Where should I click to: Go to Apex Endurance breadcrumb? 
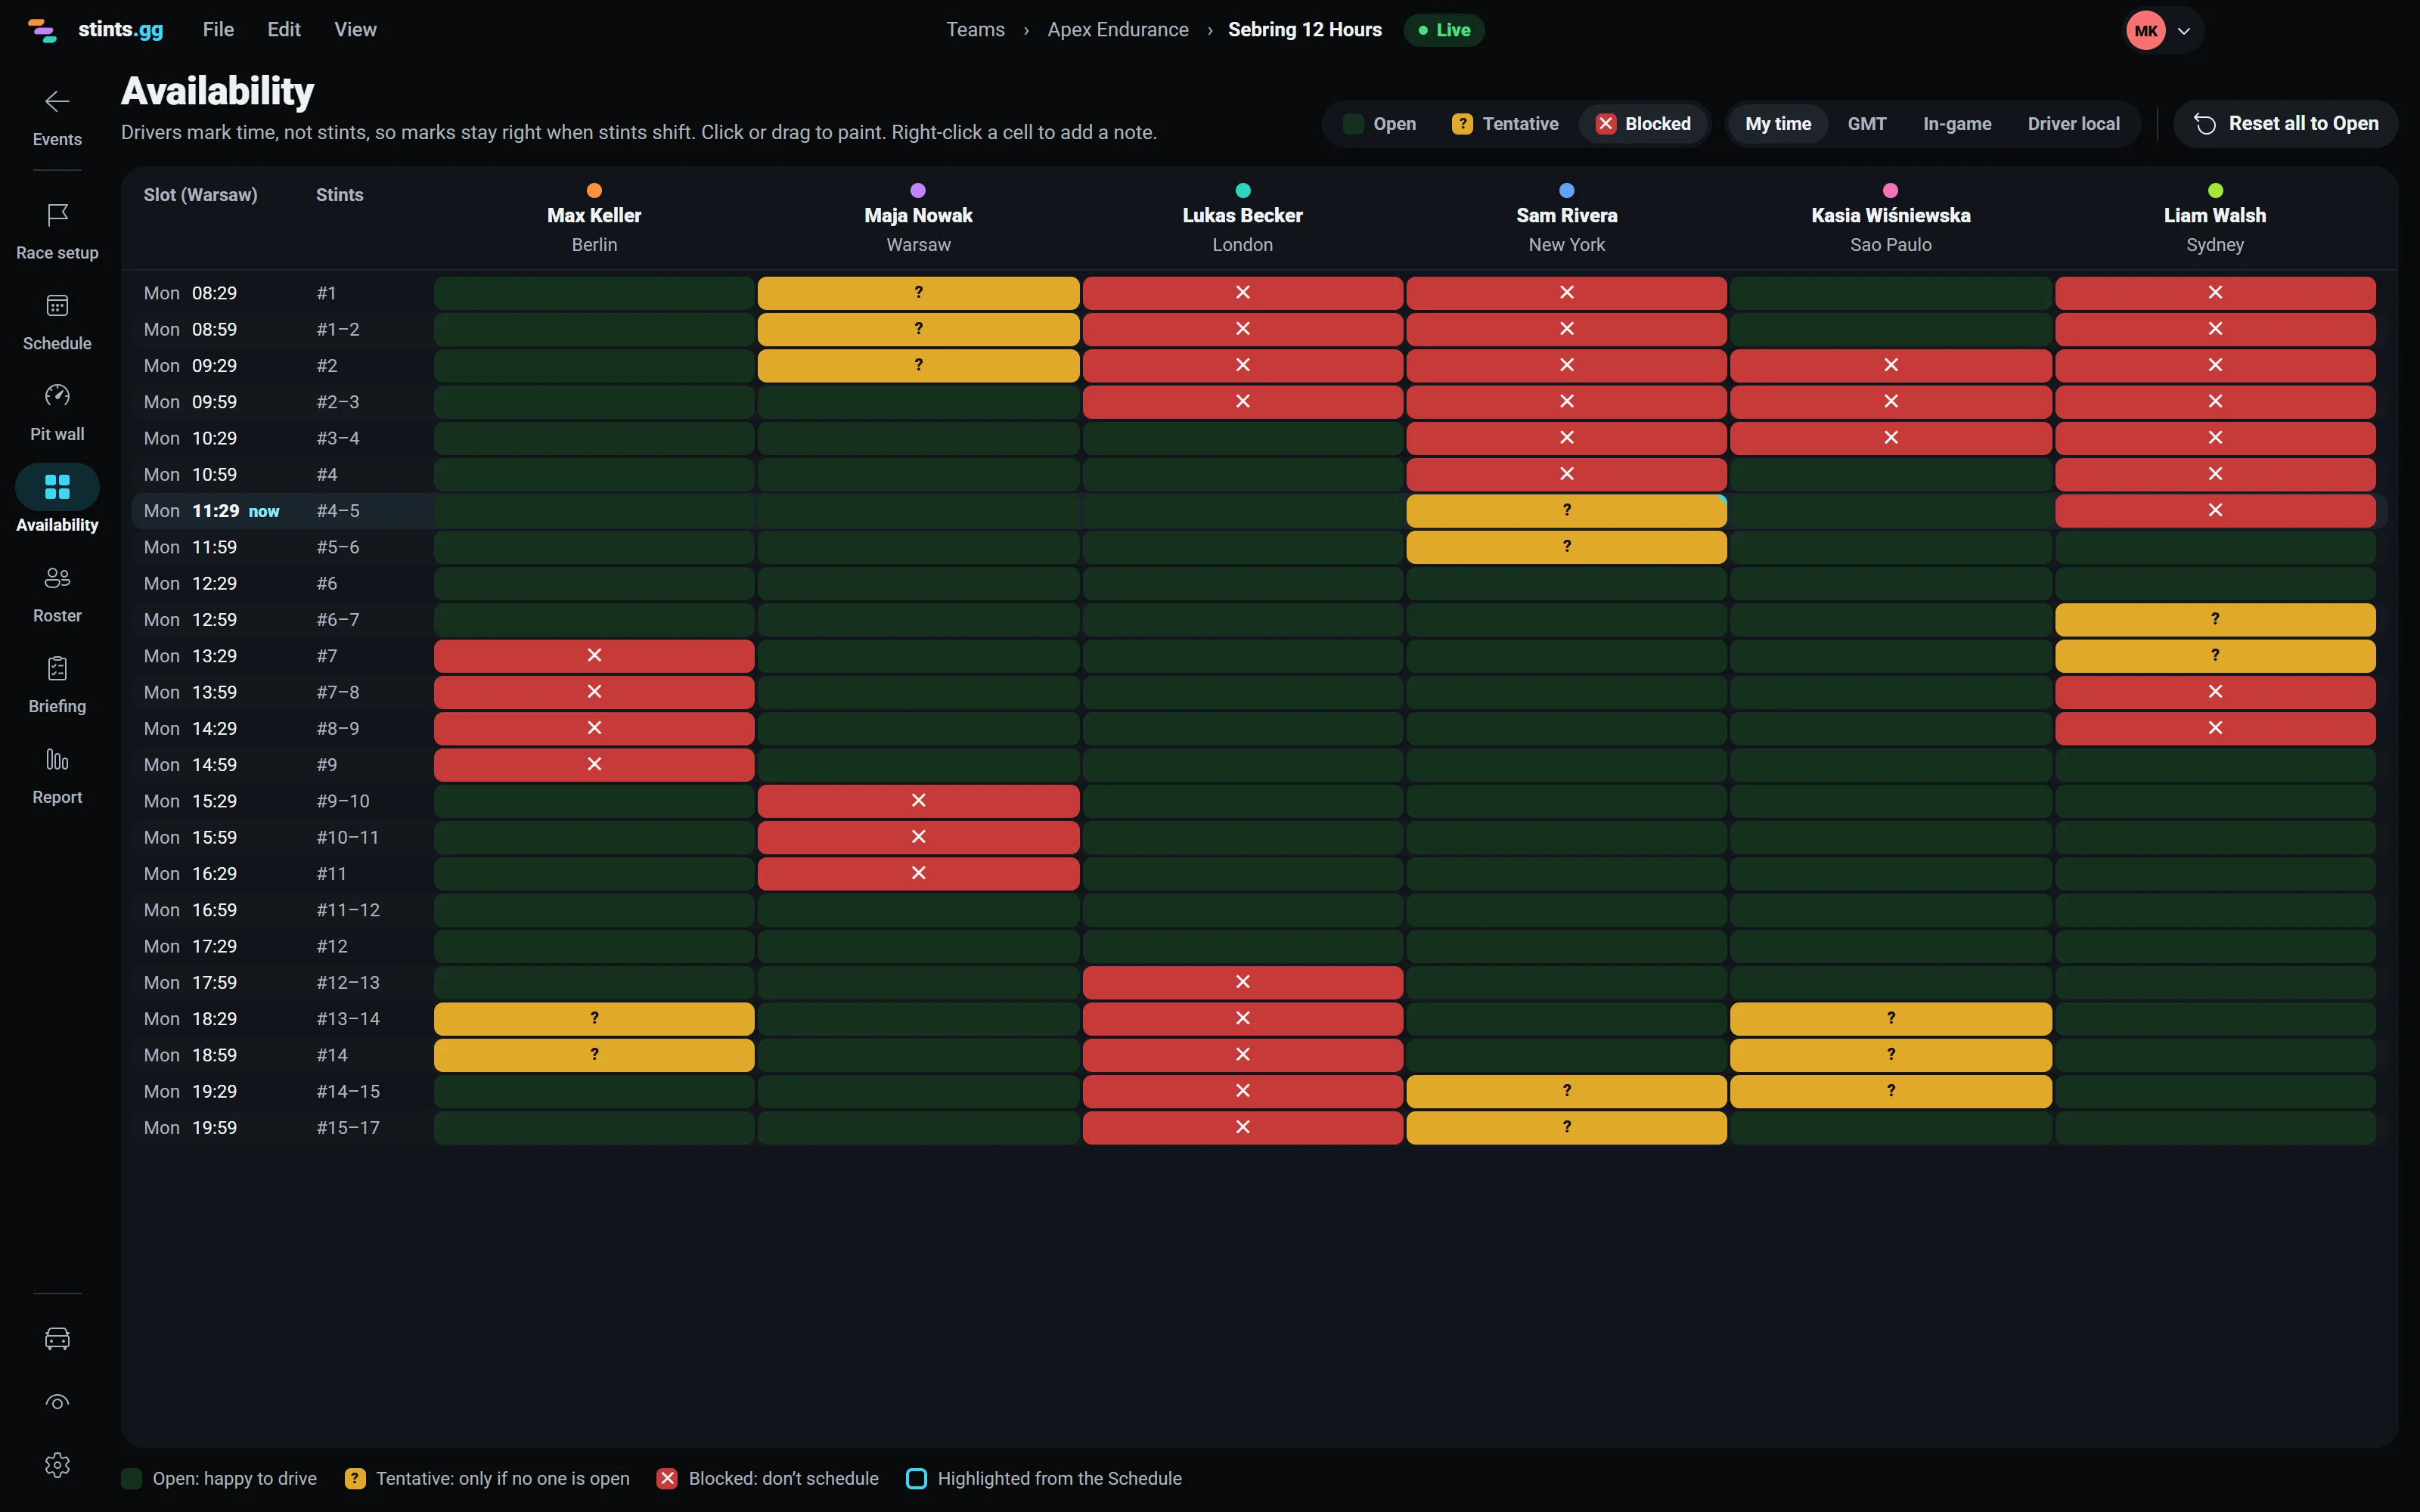coord(1118,30)
